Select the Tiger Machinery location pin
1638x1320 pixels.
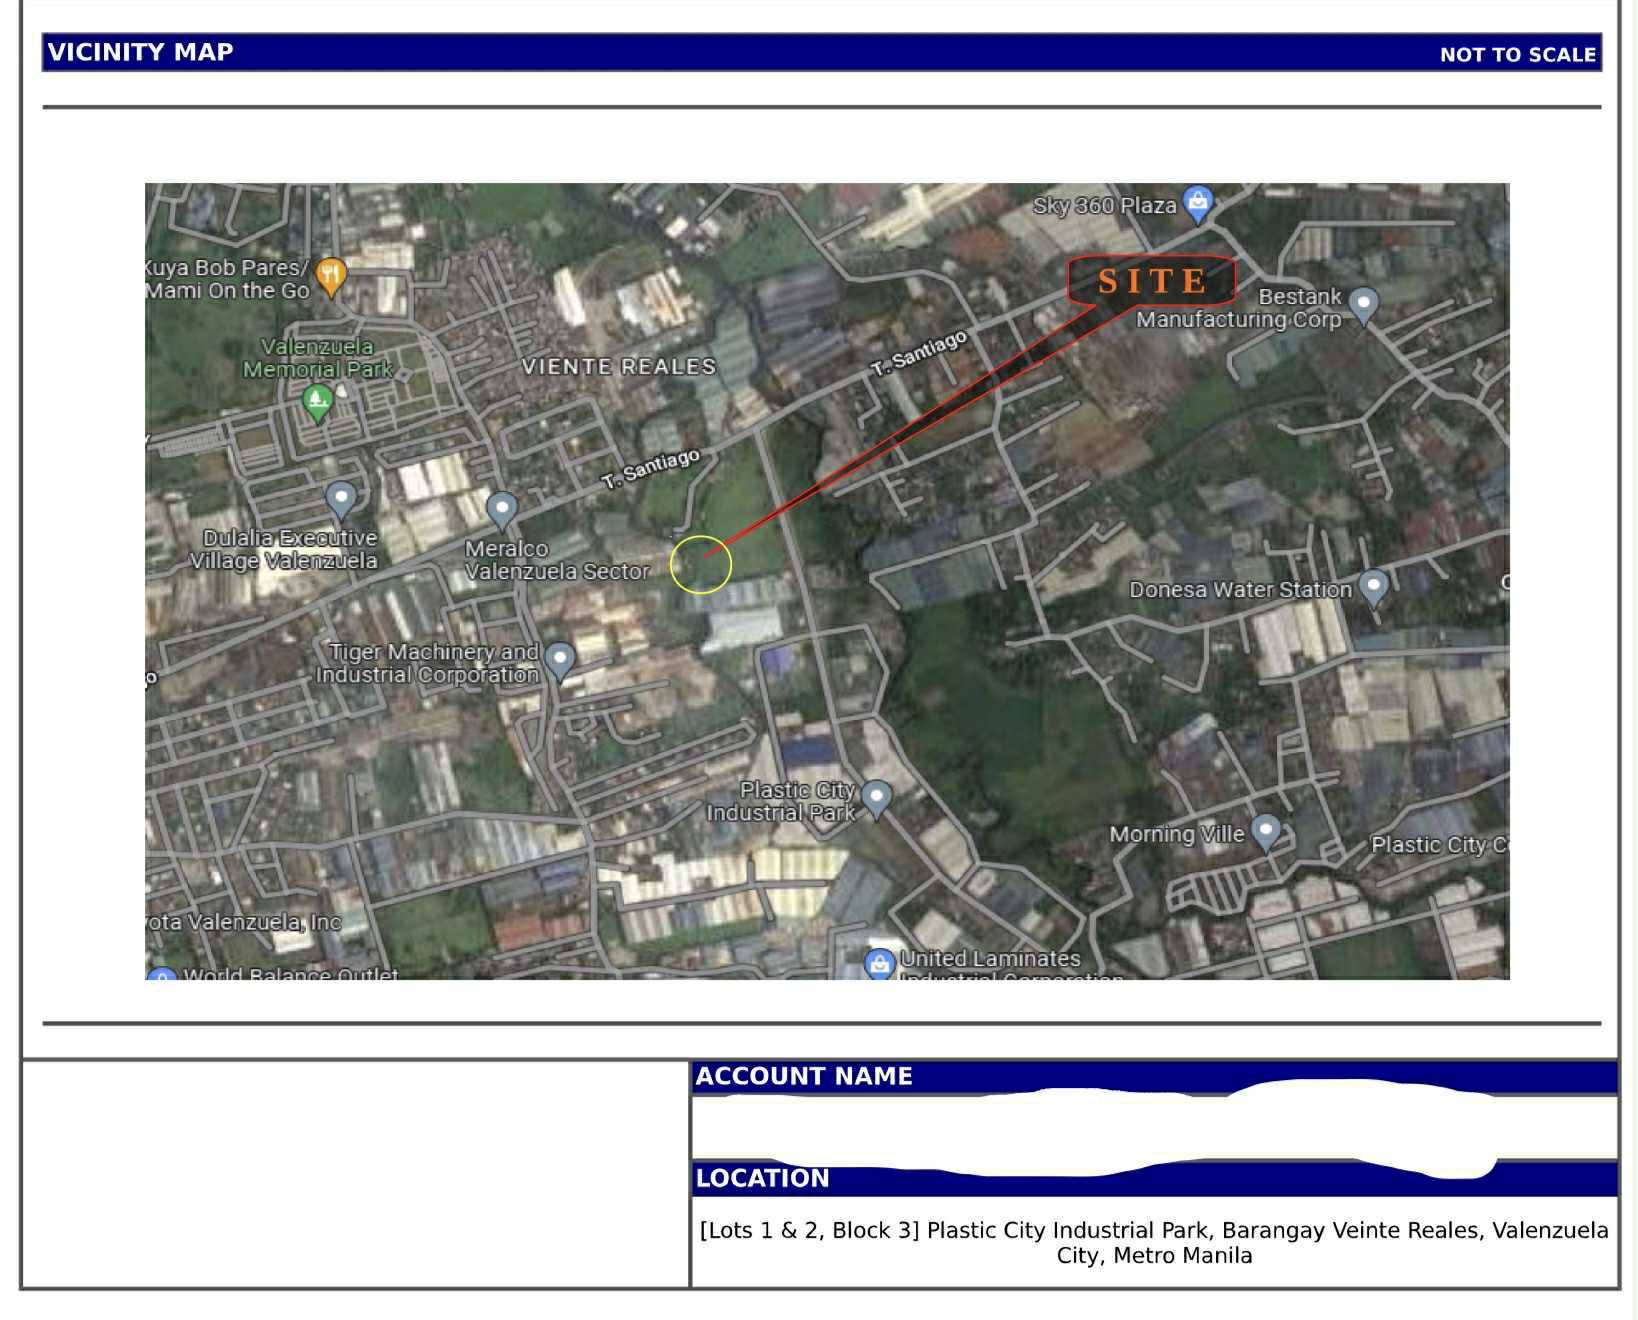coord(560,659)
